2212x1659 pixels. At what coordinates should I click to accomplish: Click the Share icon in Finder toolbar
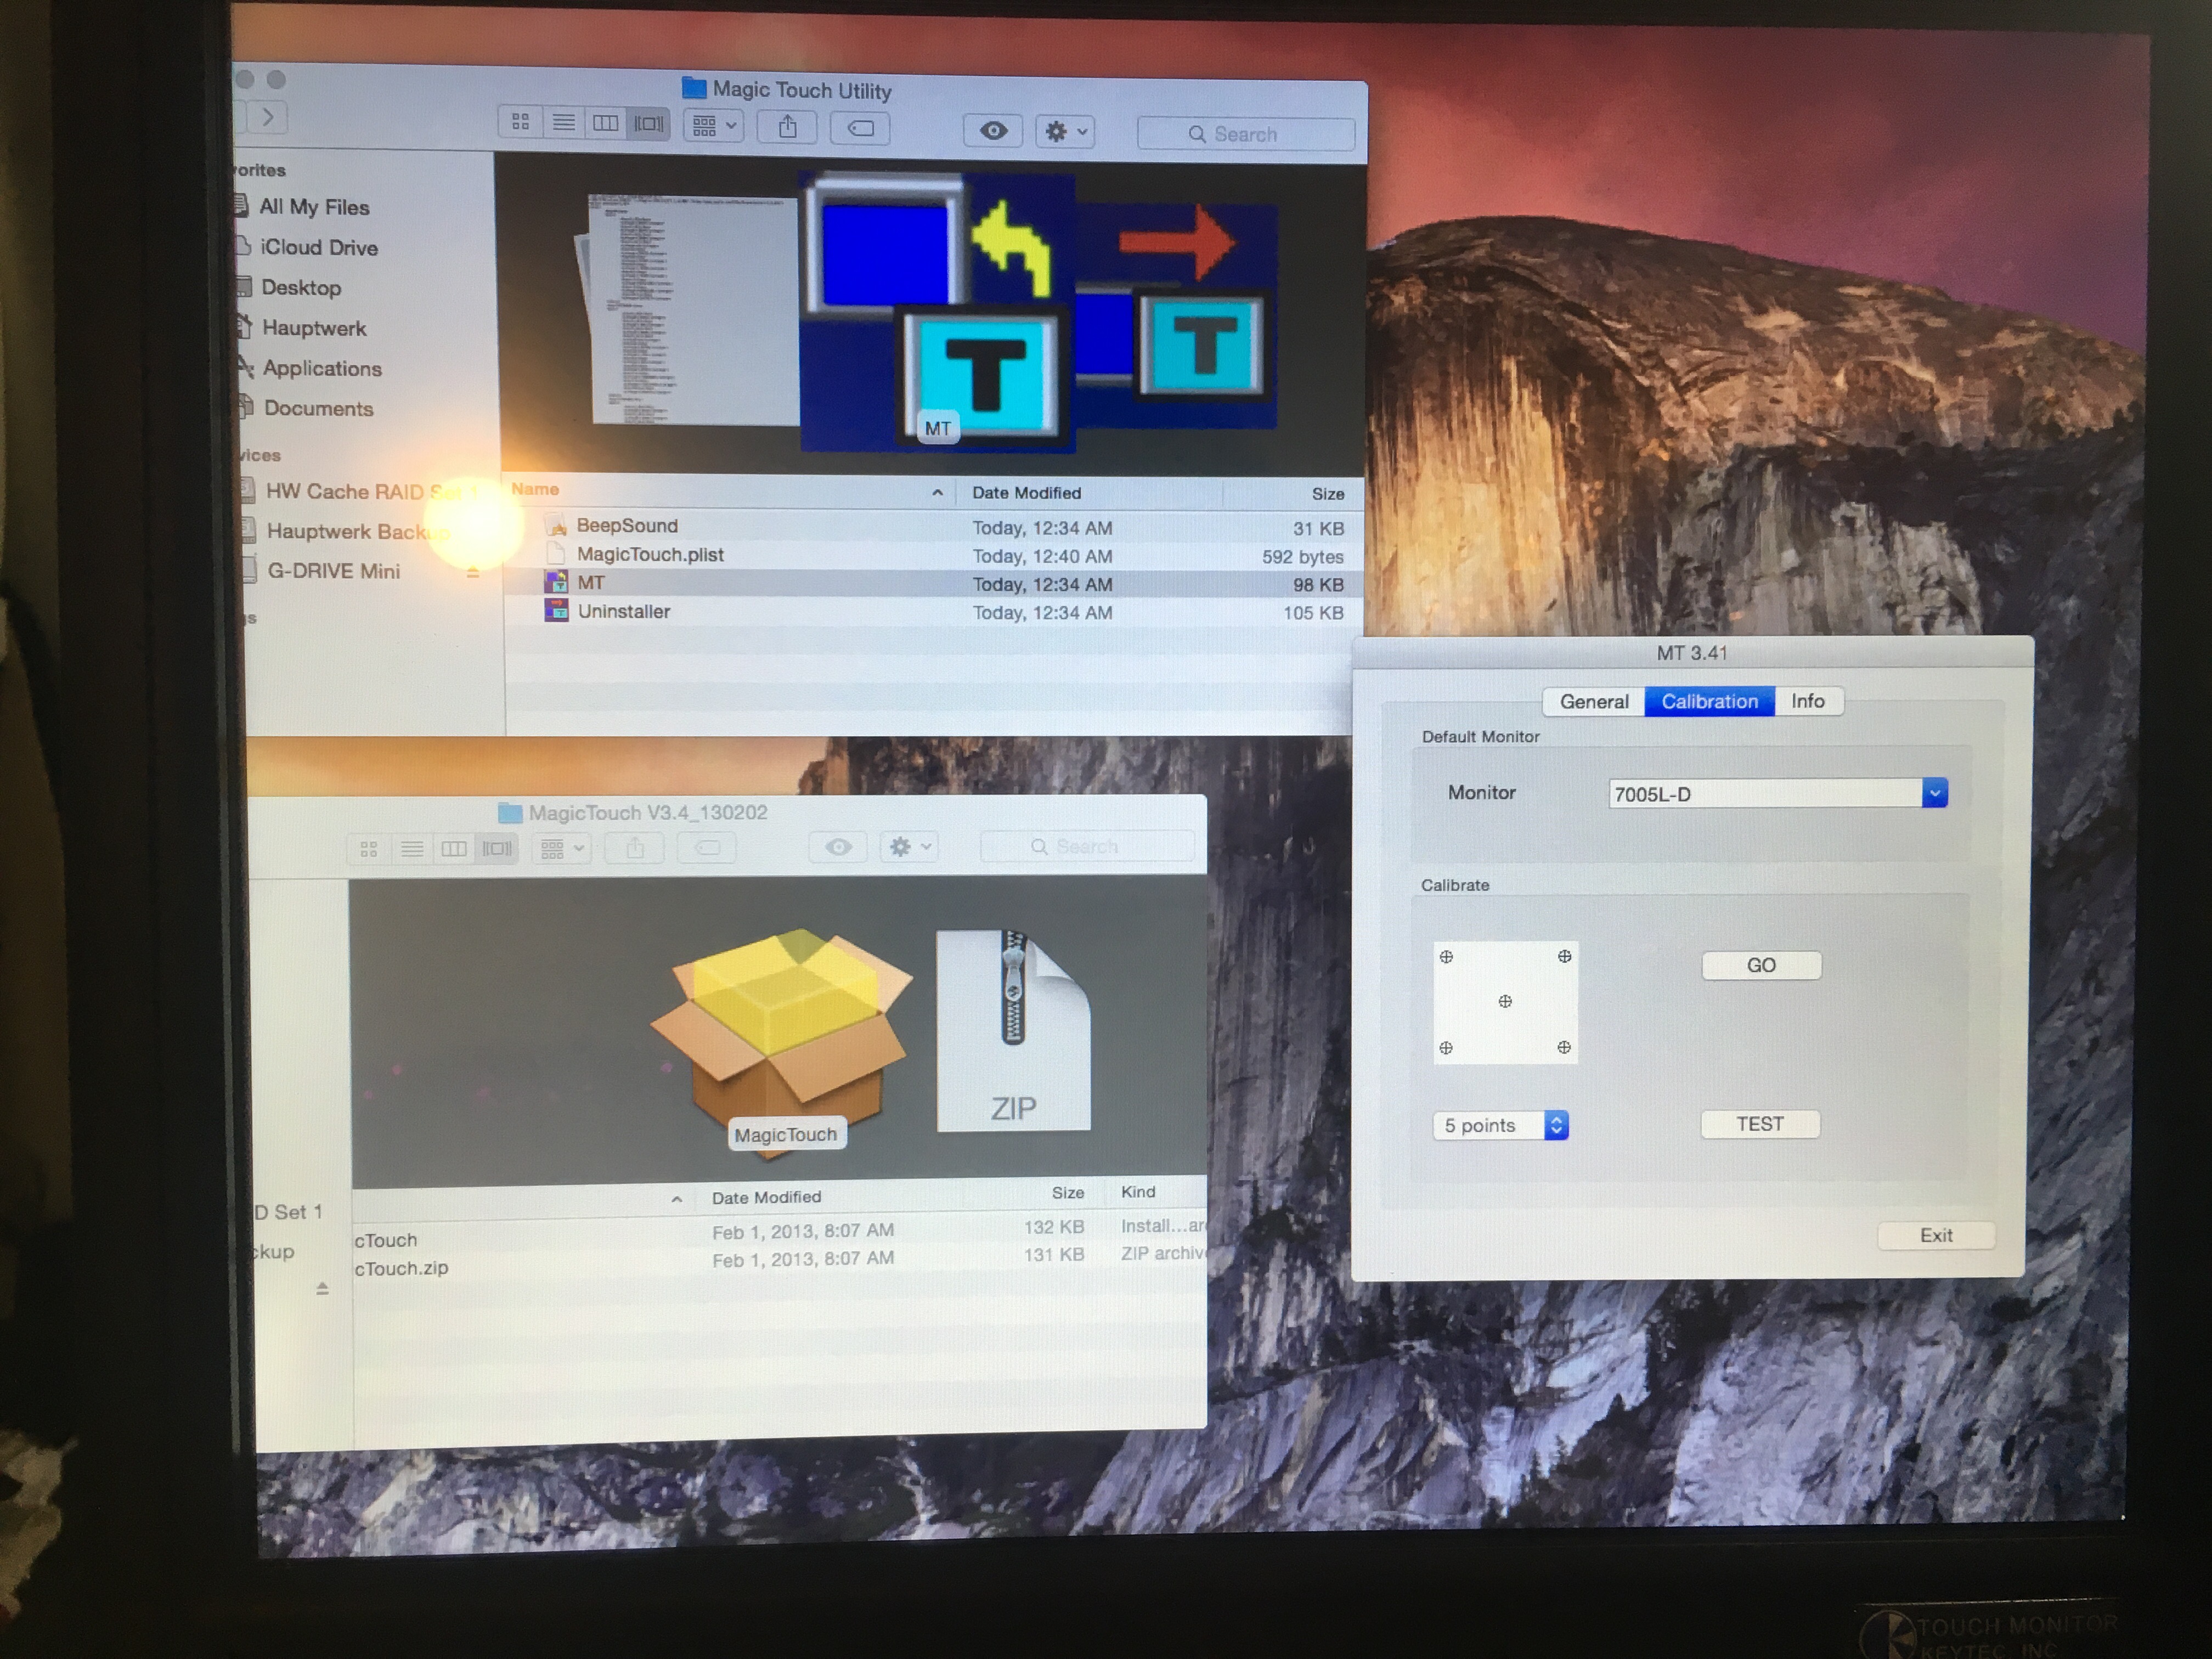click(788, 127)
